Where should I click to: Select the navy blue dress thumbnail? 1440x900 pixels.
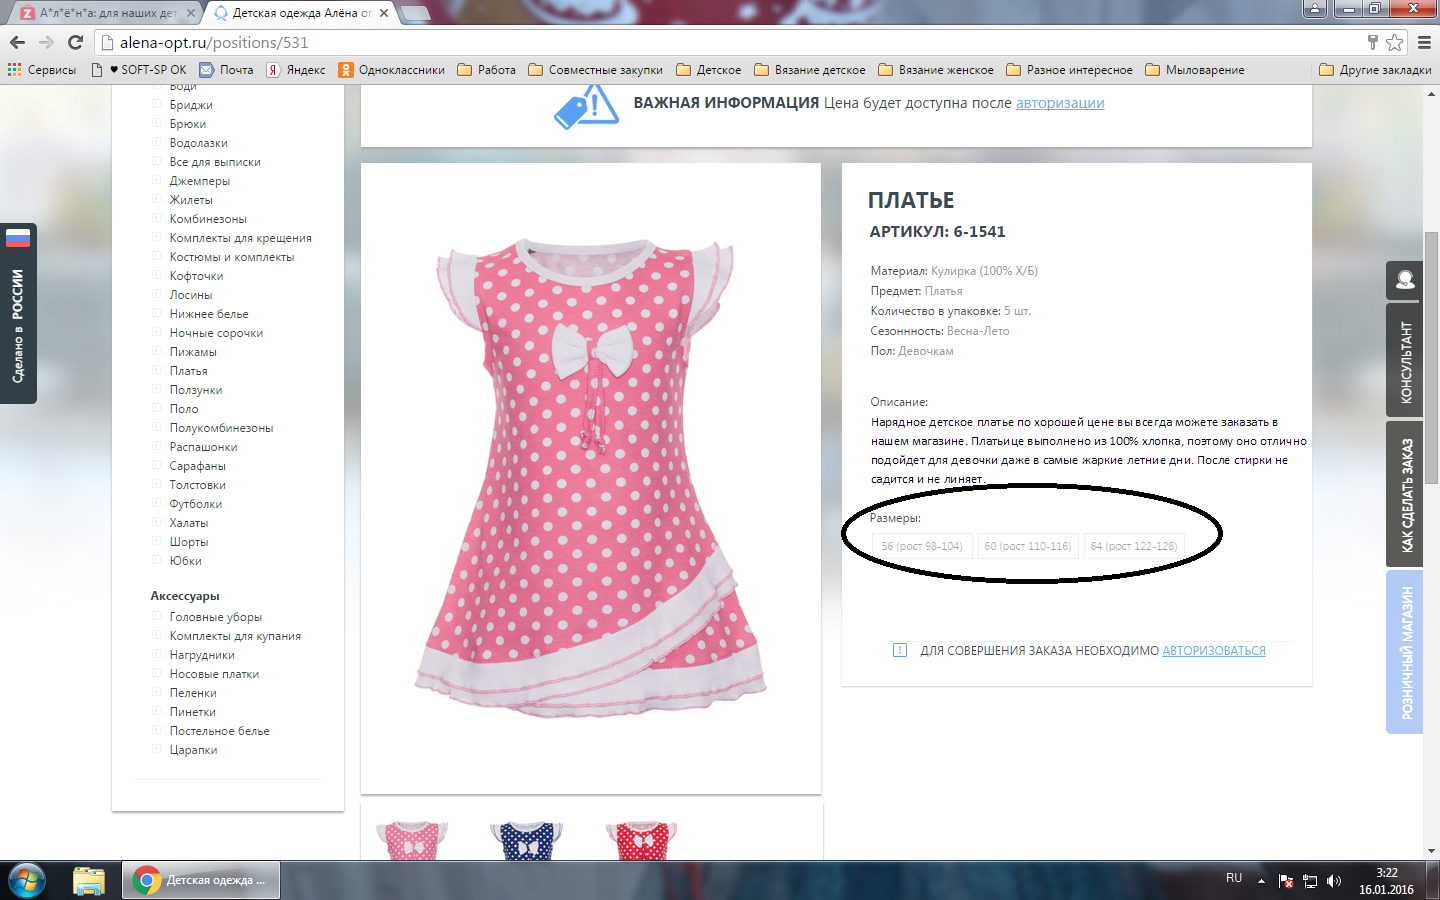tap(526, 840)
